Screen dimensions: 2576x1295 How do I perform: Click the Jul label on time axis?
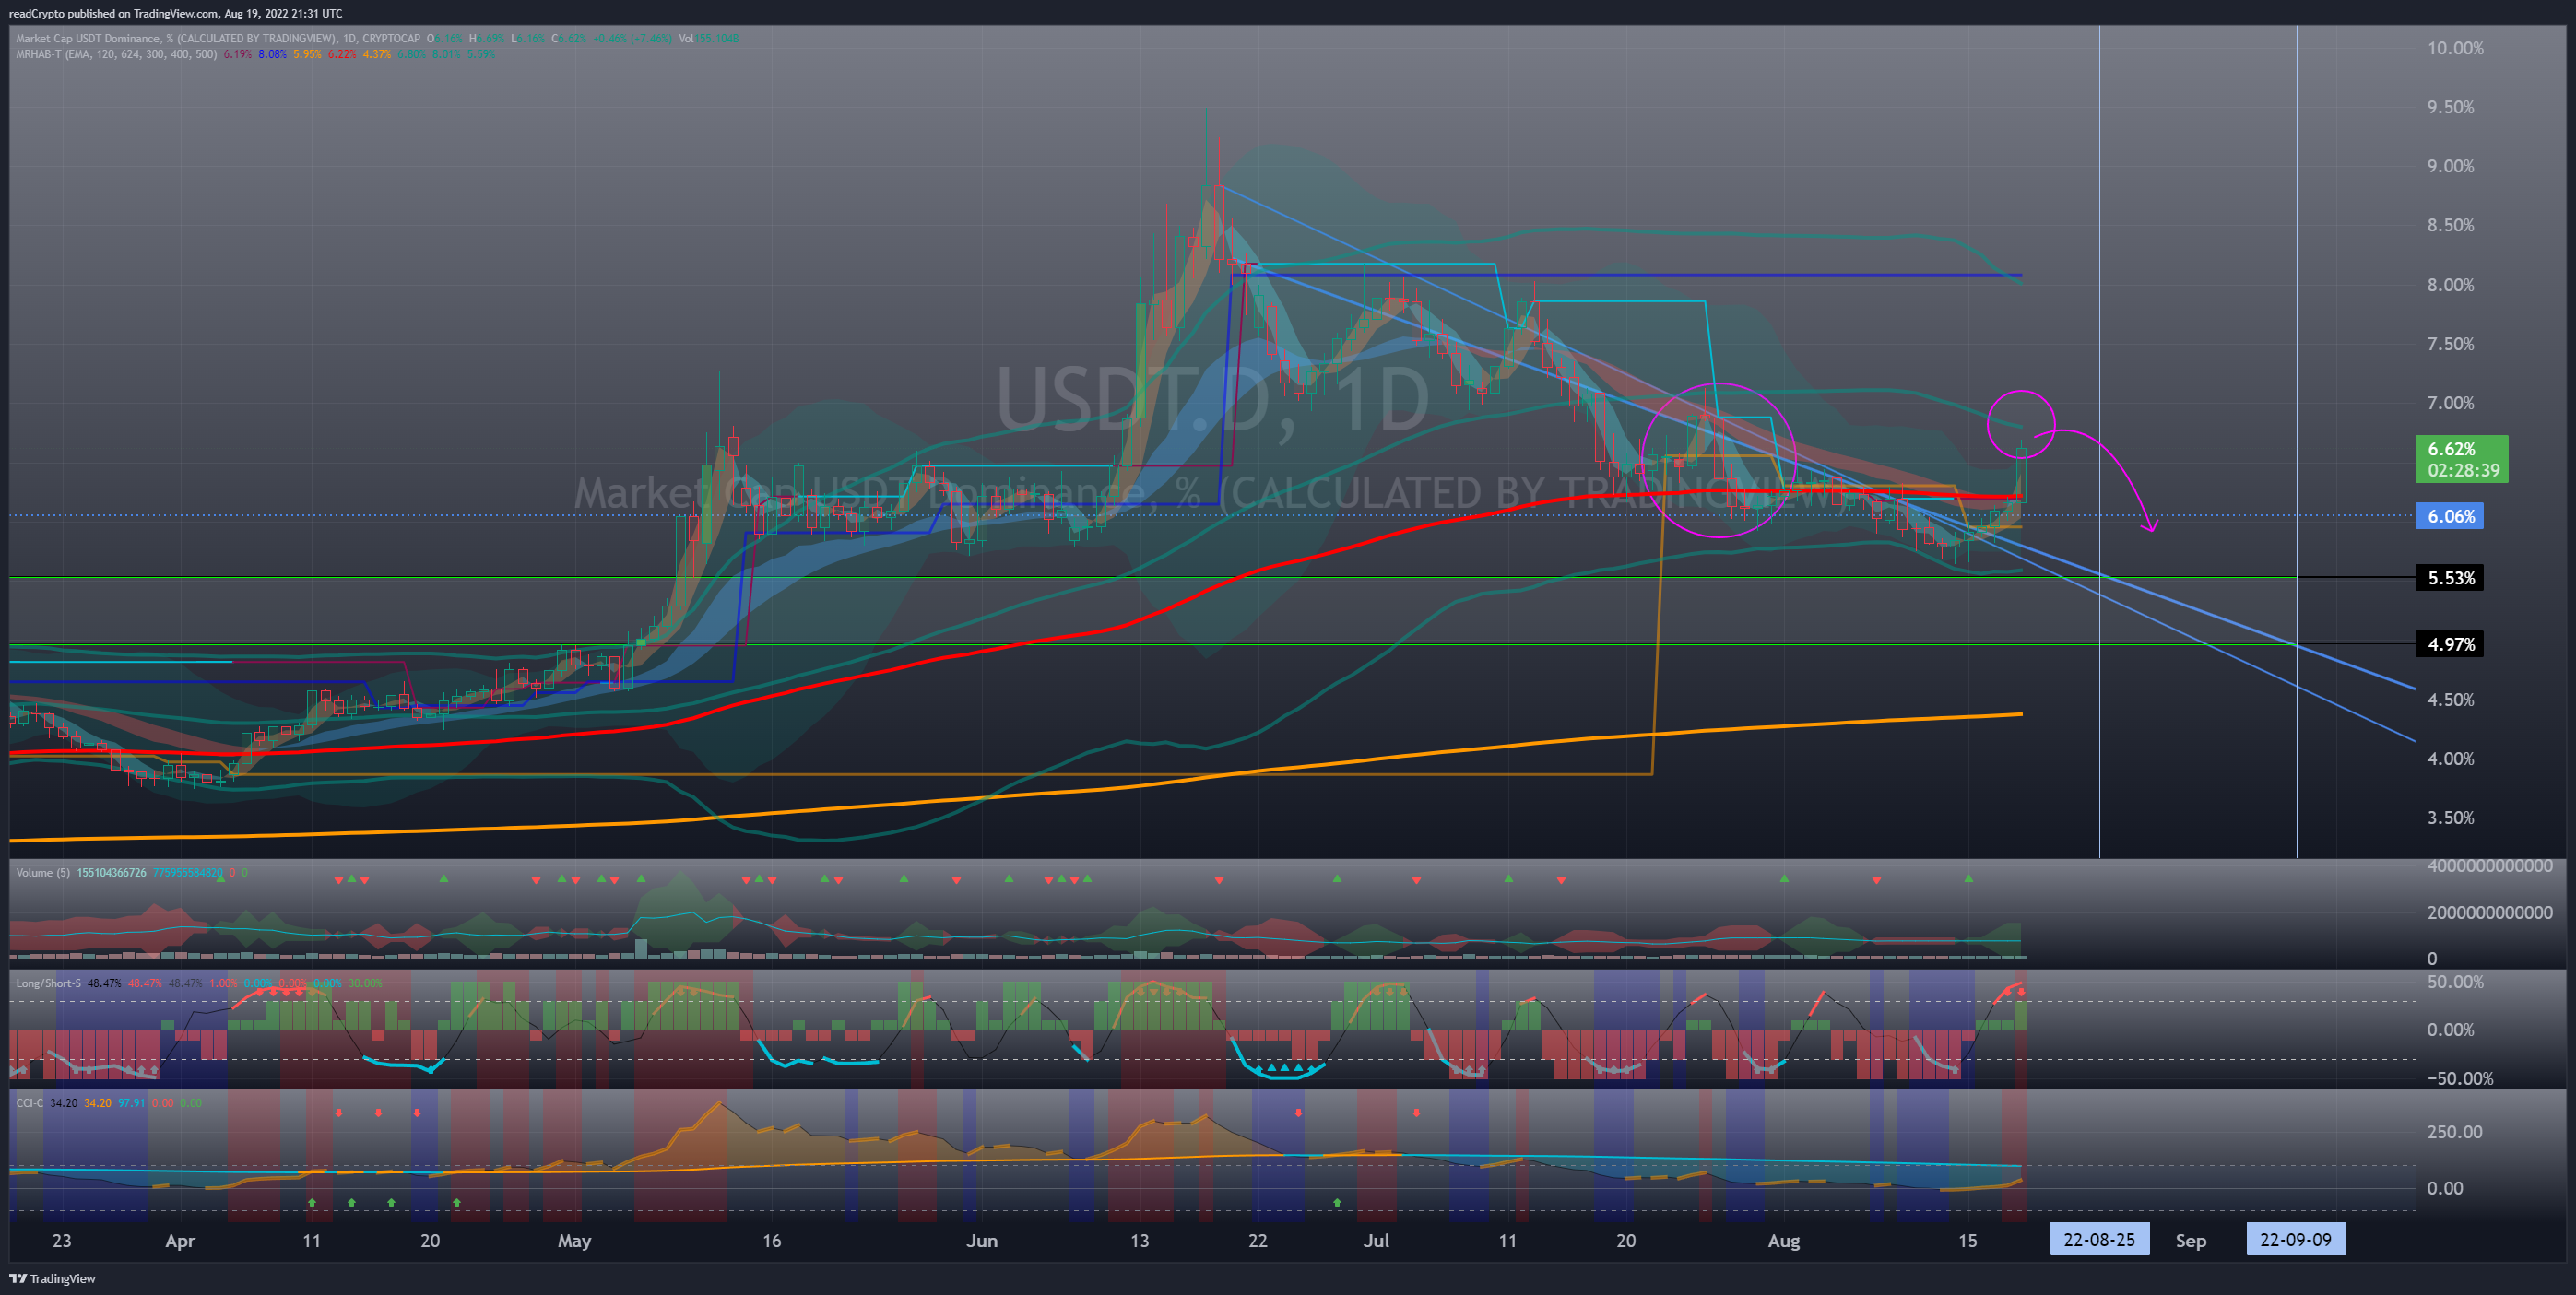(x=1376, y=1241)
